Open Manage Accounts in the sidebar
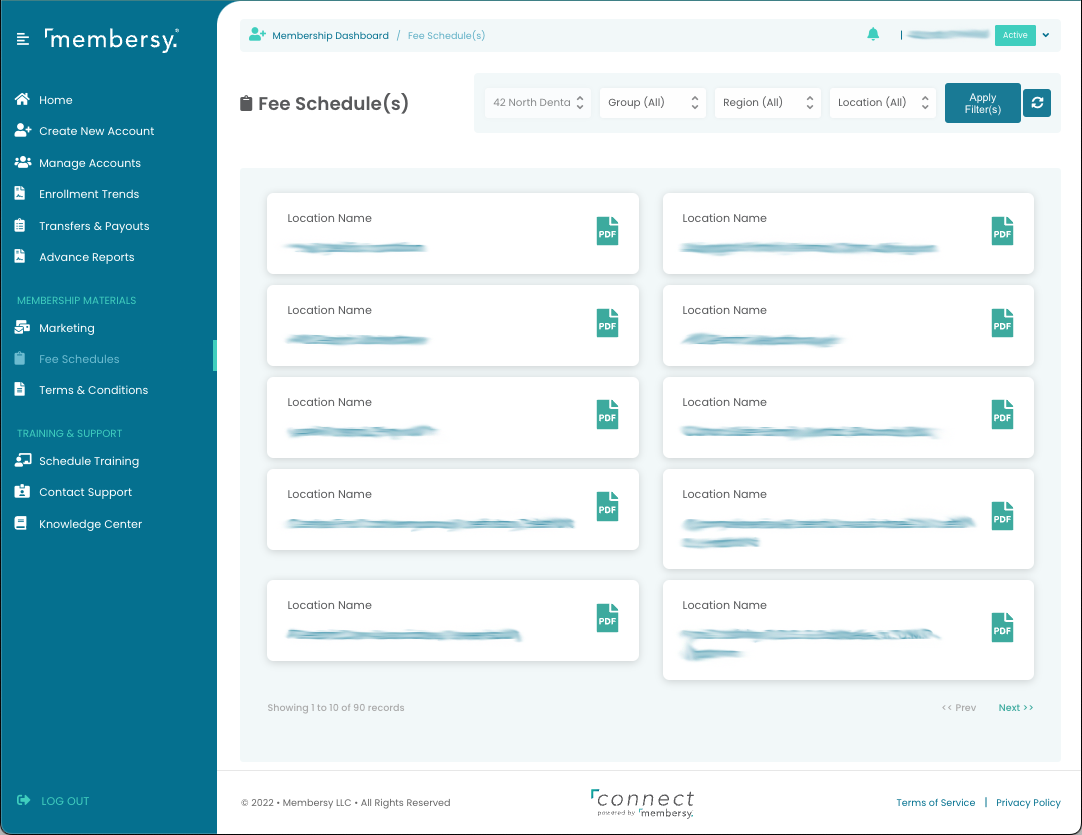This screenshot has height=835, width=1082. coord(89,163)
